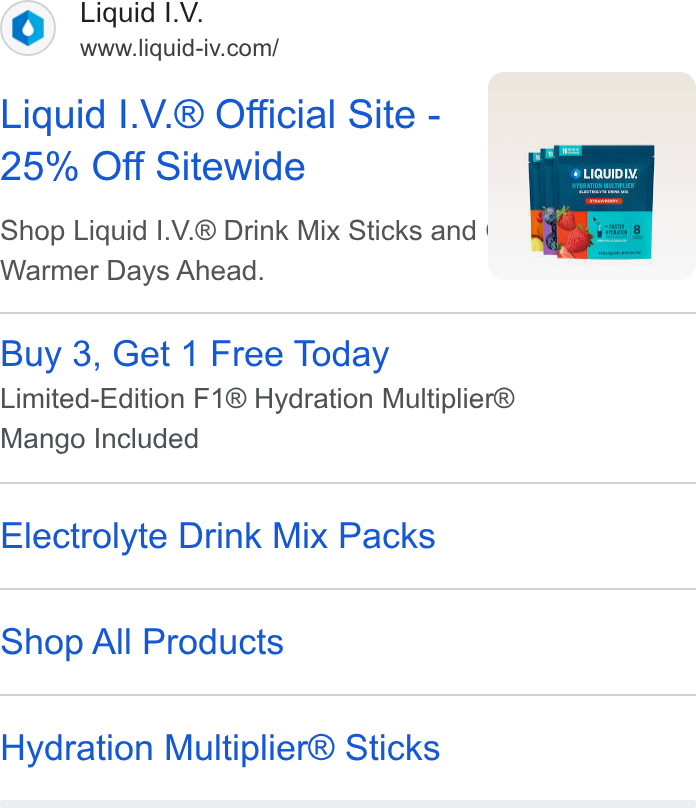Image resolution: width=696 pixels, height=808 pixels.
Task: Click the www.liquid-iv.com URL text
Action: pos(179,48)
